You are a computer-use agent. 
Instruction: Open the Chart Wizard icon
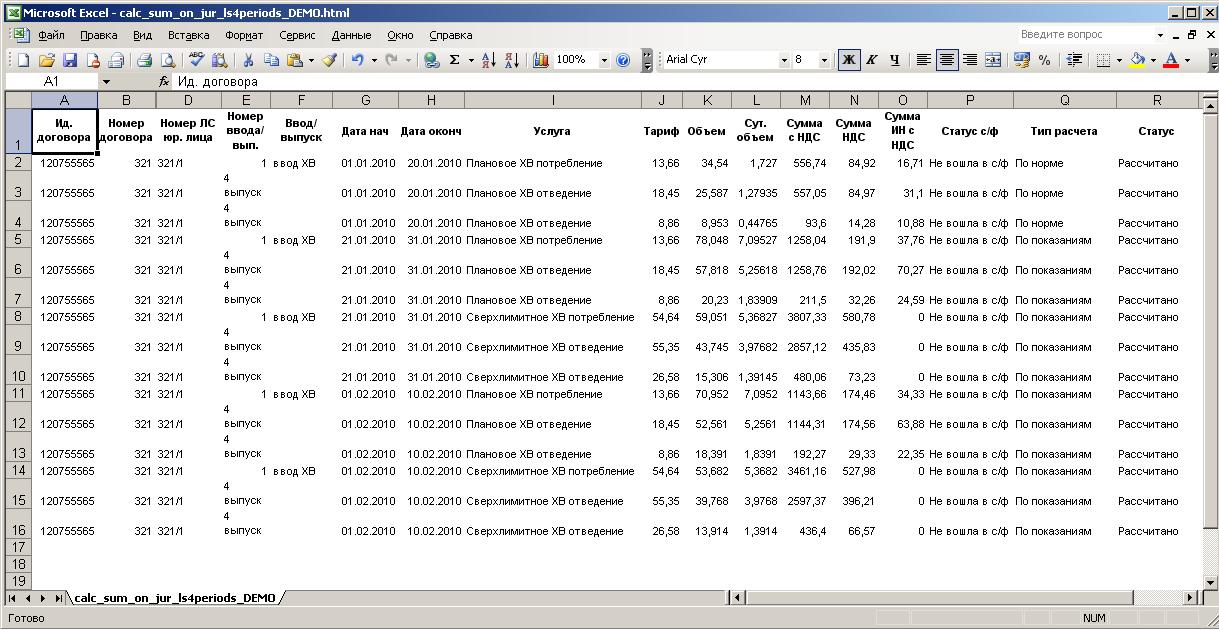click(x=541, y=60)
